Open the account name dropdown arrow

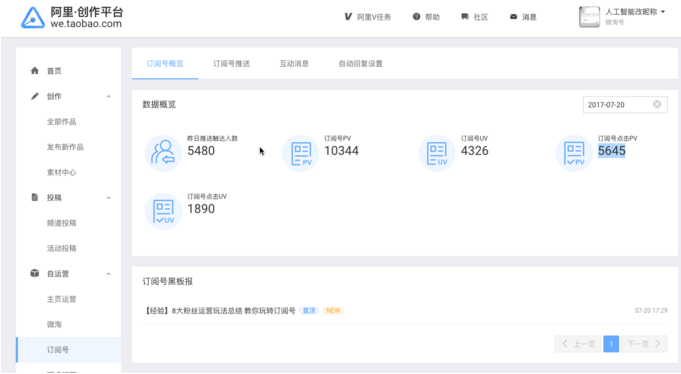[663, 12]
